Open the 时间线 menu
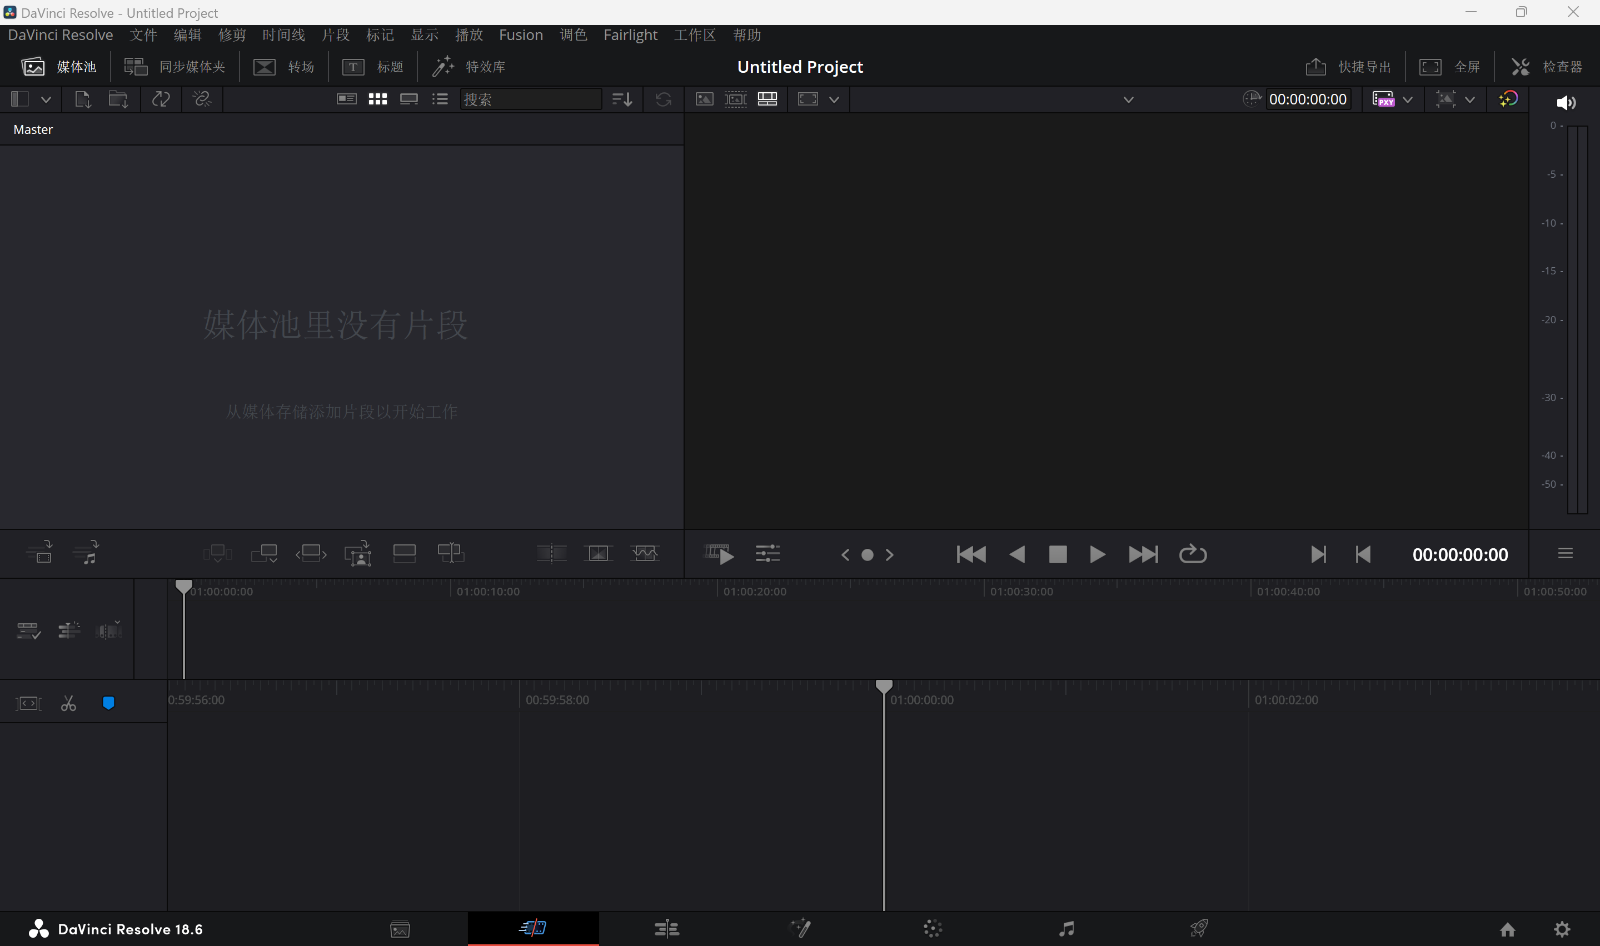Viewport: 1600px width, 946px height. 284,35
